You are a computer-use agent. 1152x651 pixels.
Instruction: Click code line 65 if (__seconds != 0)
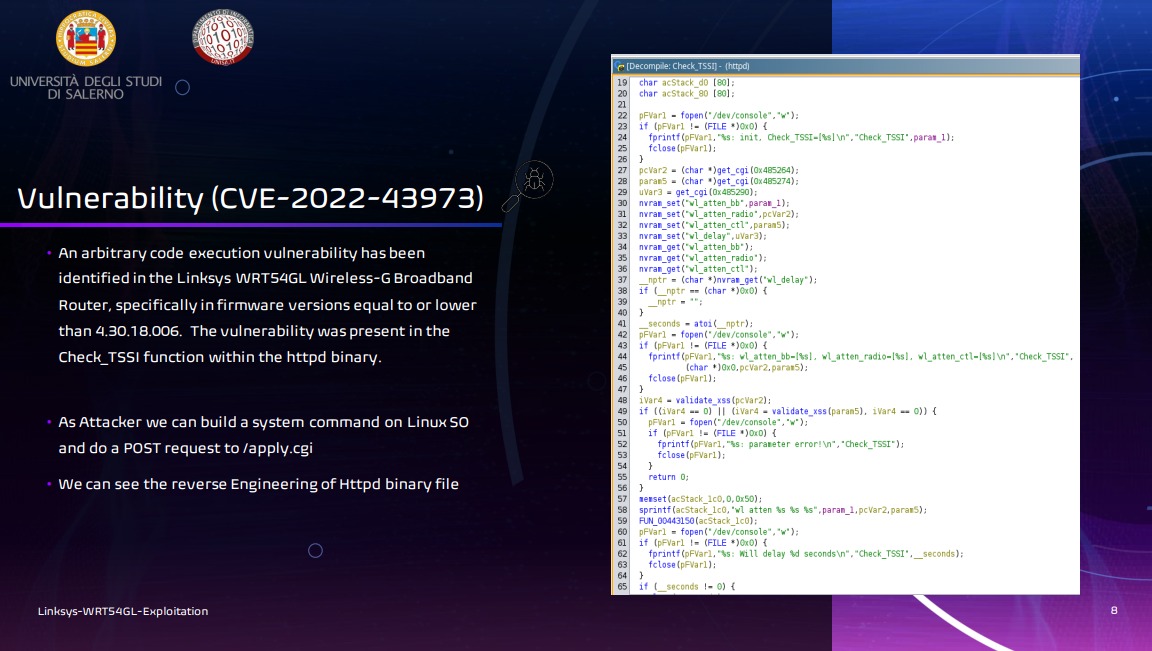click(686, 587)
